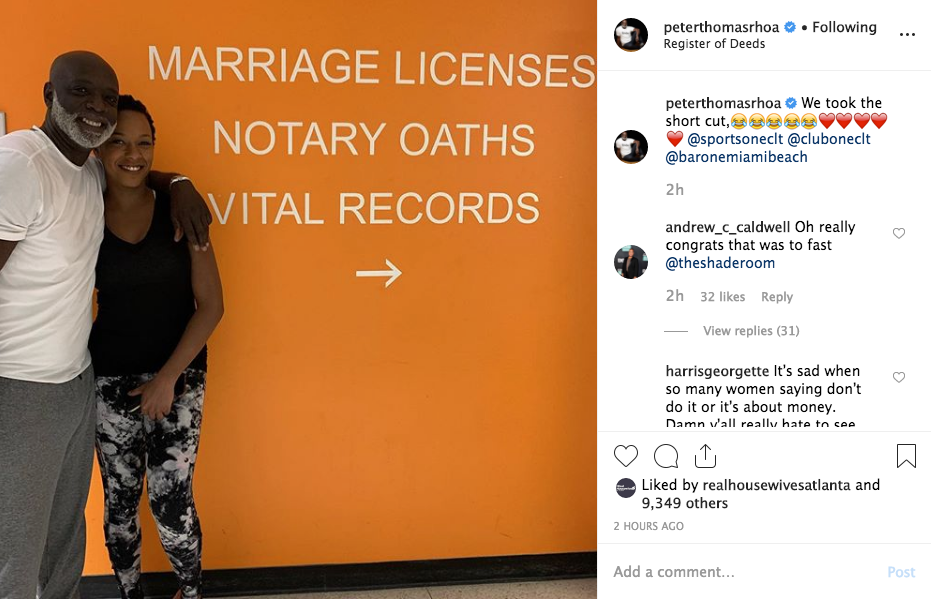Like harrisgeorgette's comment heart
The height and width of the screenshot is (599, 931).
pos(899,377)
